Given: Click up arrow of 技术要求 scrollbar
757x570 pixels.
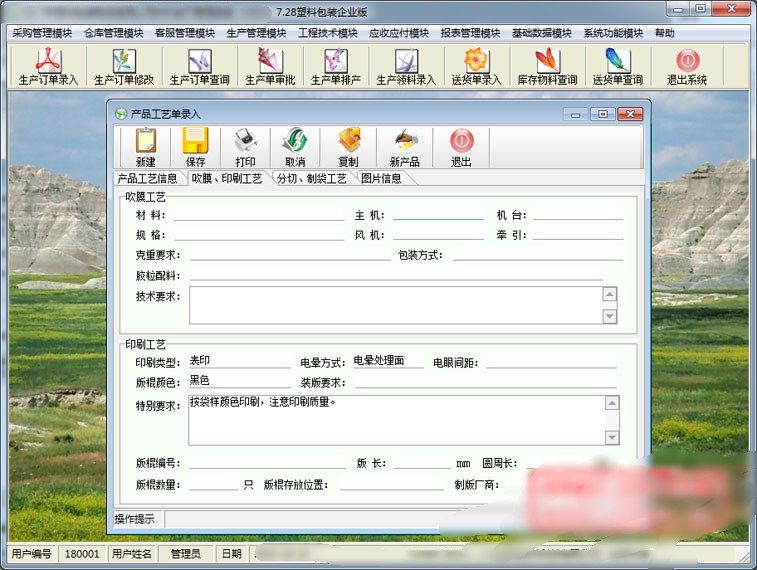Looking at the screenshot, I should point(610,294).
